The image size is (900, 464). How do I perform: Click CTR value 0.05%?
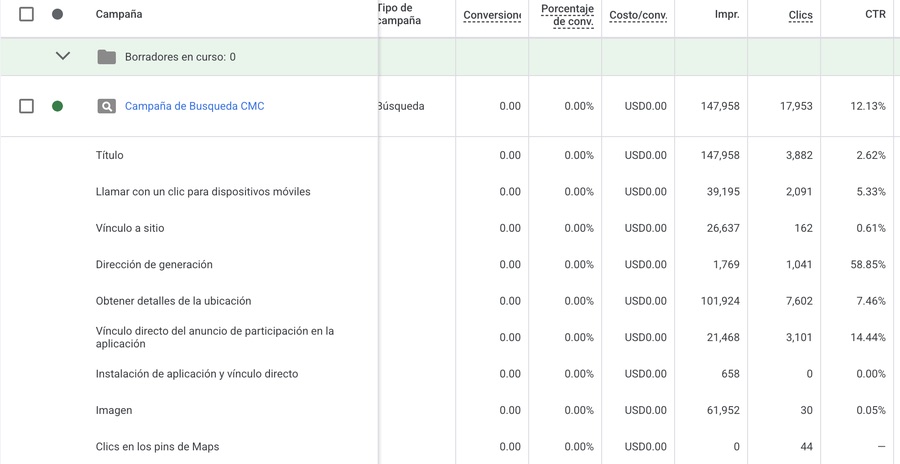(x=871, y=410)
